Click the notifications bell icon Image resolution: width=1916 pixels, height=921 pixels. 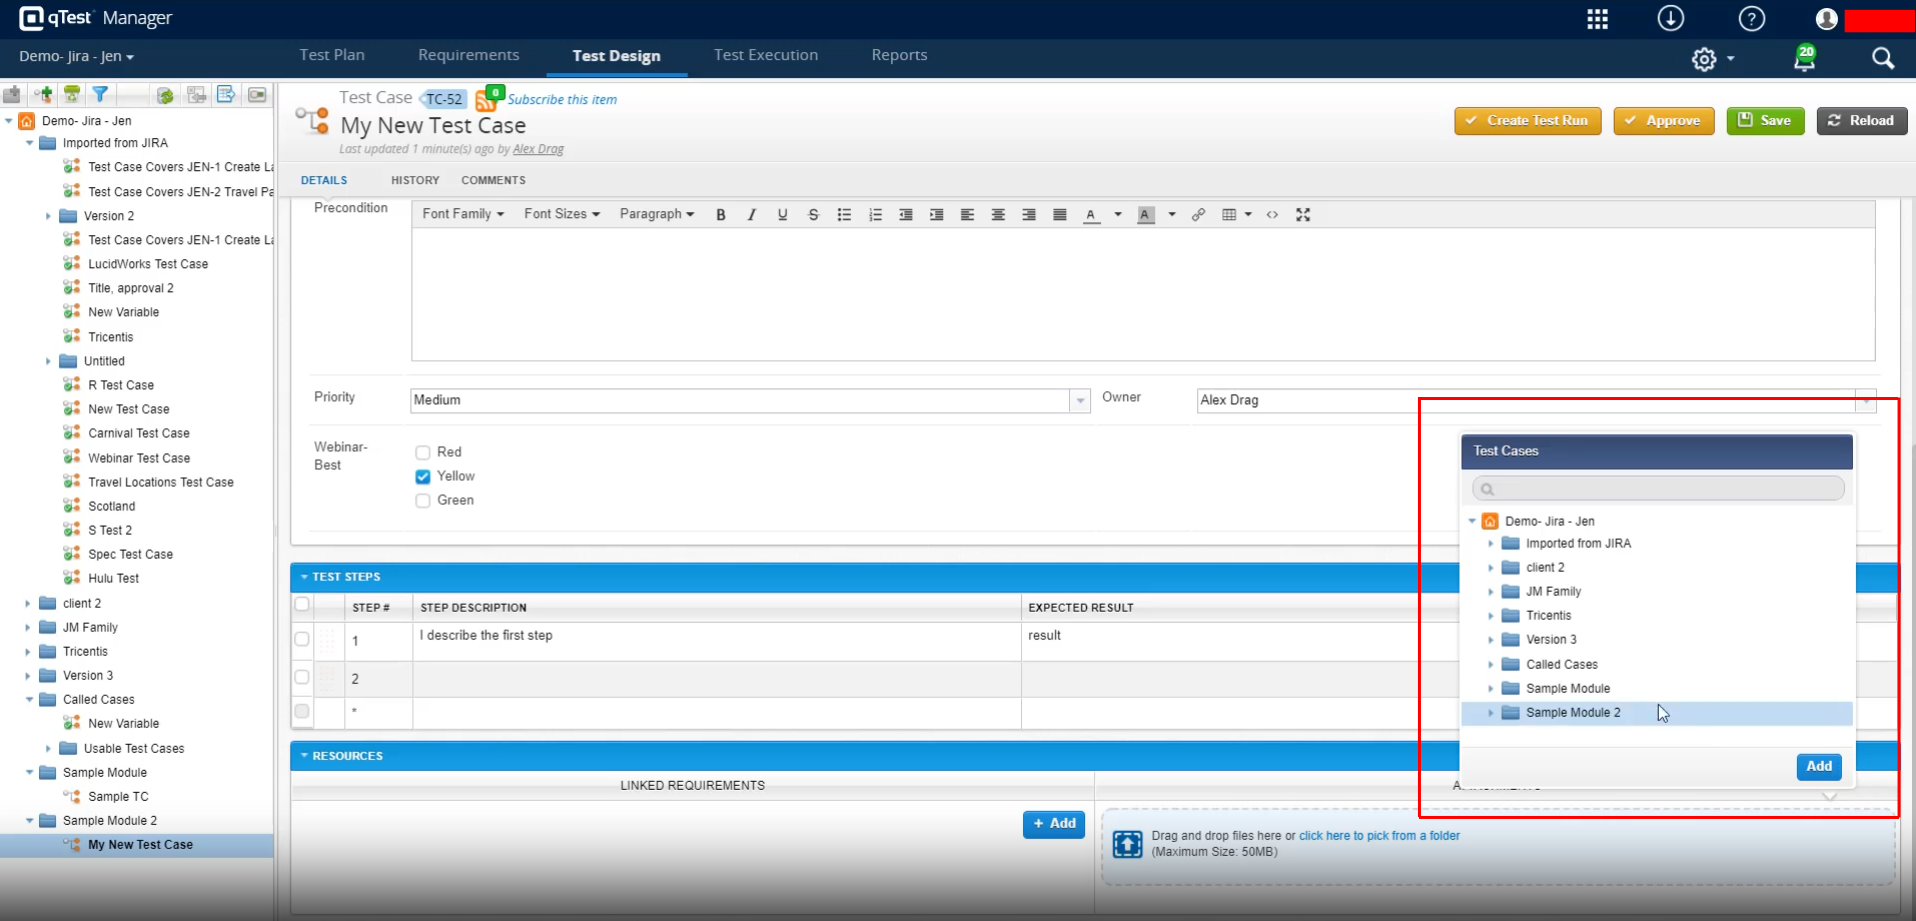pos(1804,59)
